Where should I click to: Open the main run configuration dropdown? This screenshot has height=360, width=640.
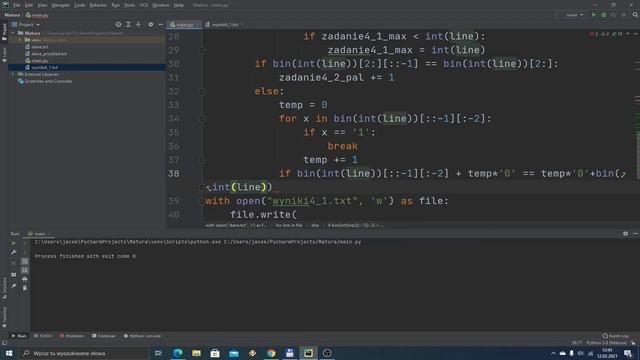[x=572, y=15]
